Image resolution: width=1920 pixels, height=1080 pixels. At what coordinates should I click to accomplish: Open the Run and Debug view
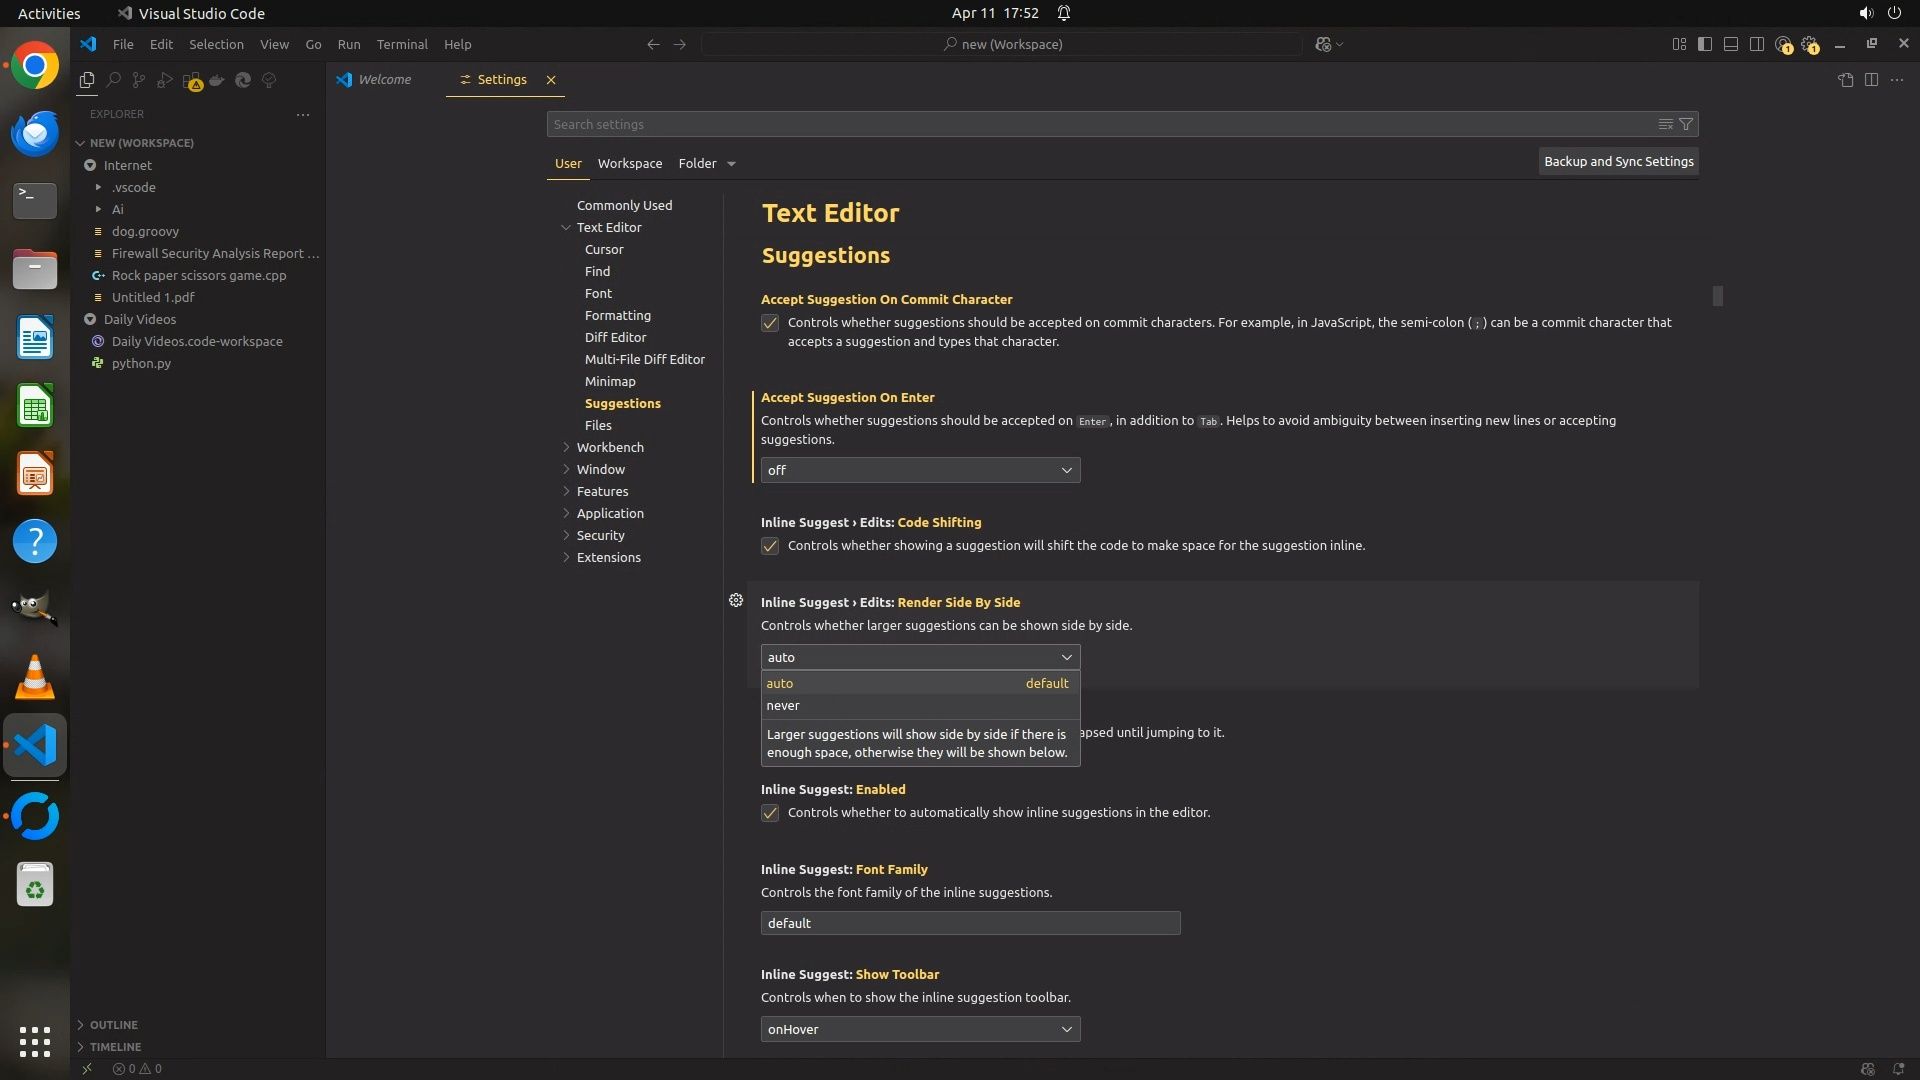165,80
